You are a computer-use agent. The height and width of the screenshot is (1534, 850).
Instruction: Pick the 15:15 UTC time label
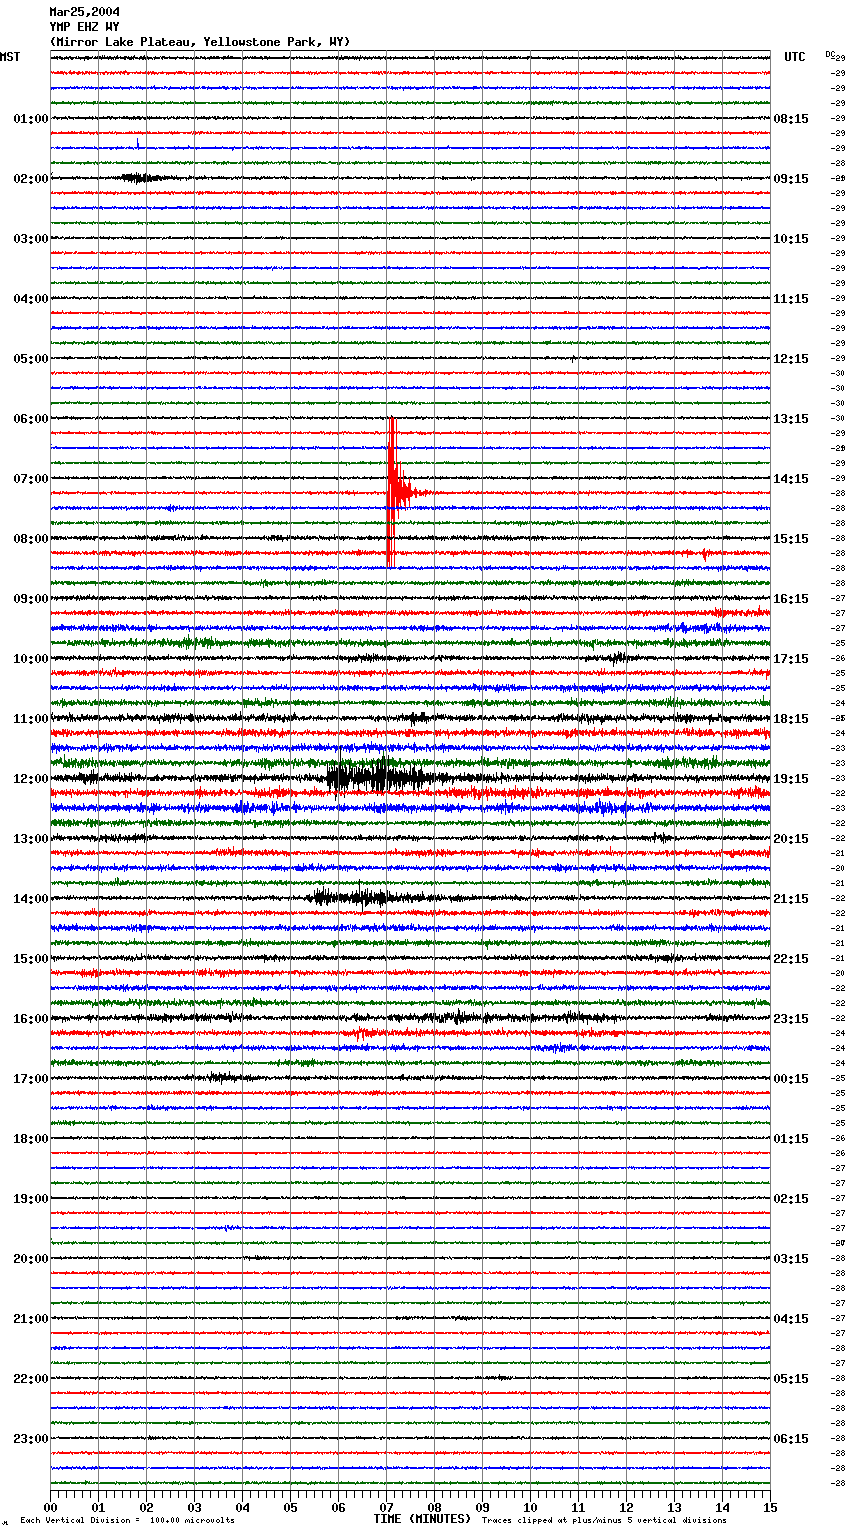point(791,539)
